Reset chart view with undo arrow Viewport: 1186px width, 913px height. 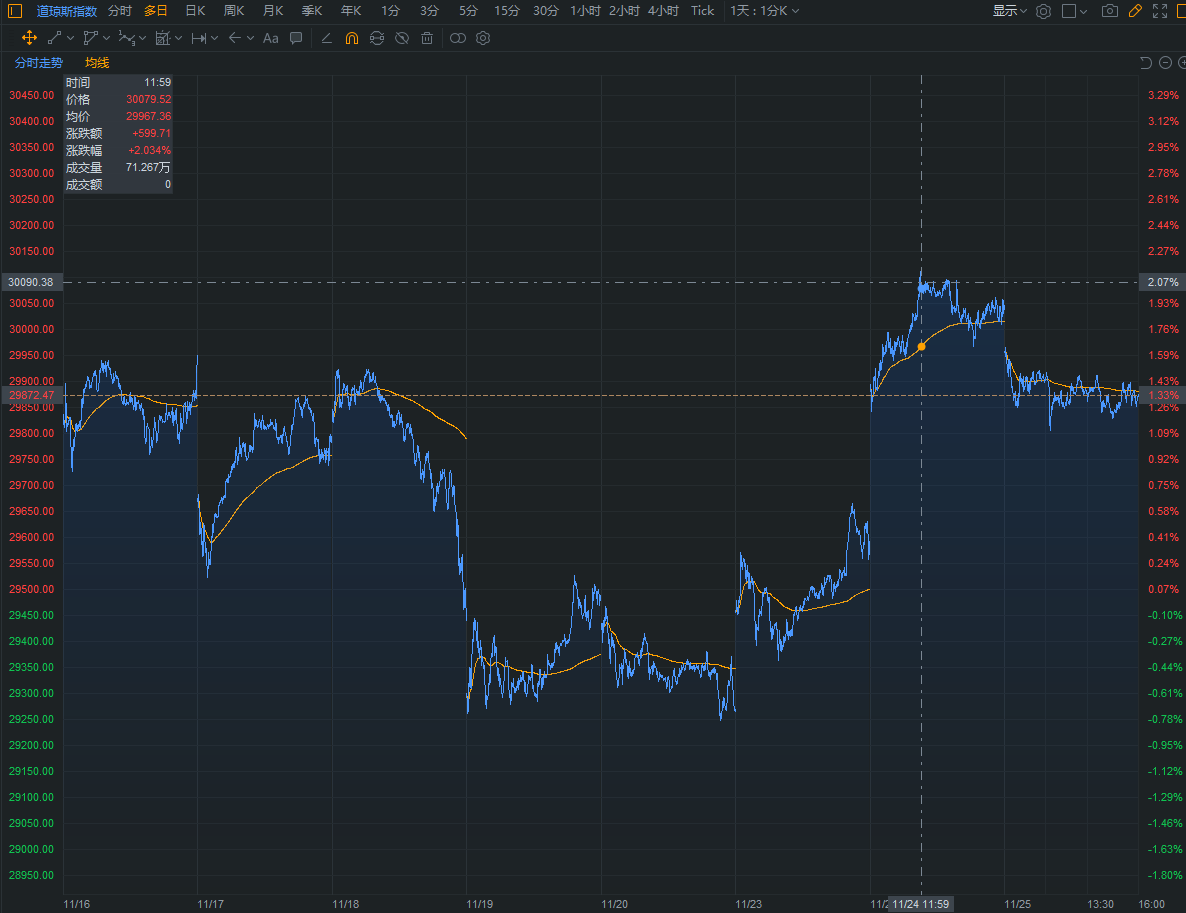coord(1146,63)
